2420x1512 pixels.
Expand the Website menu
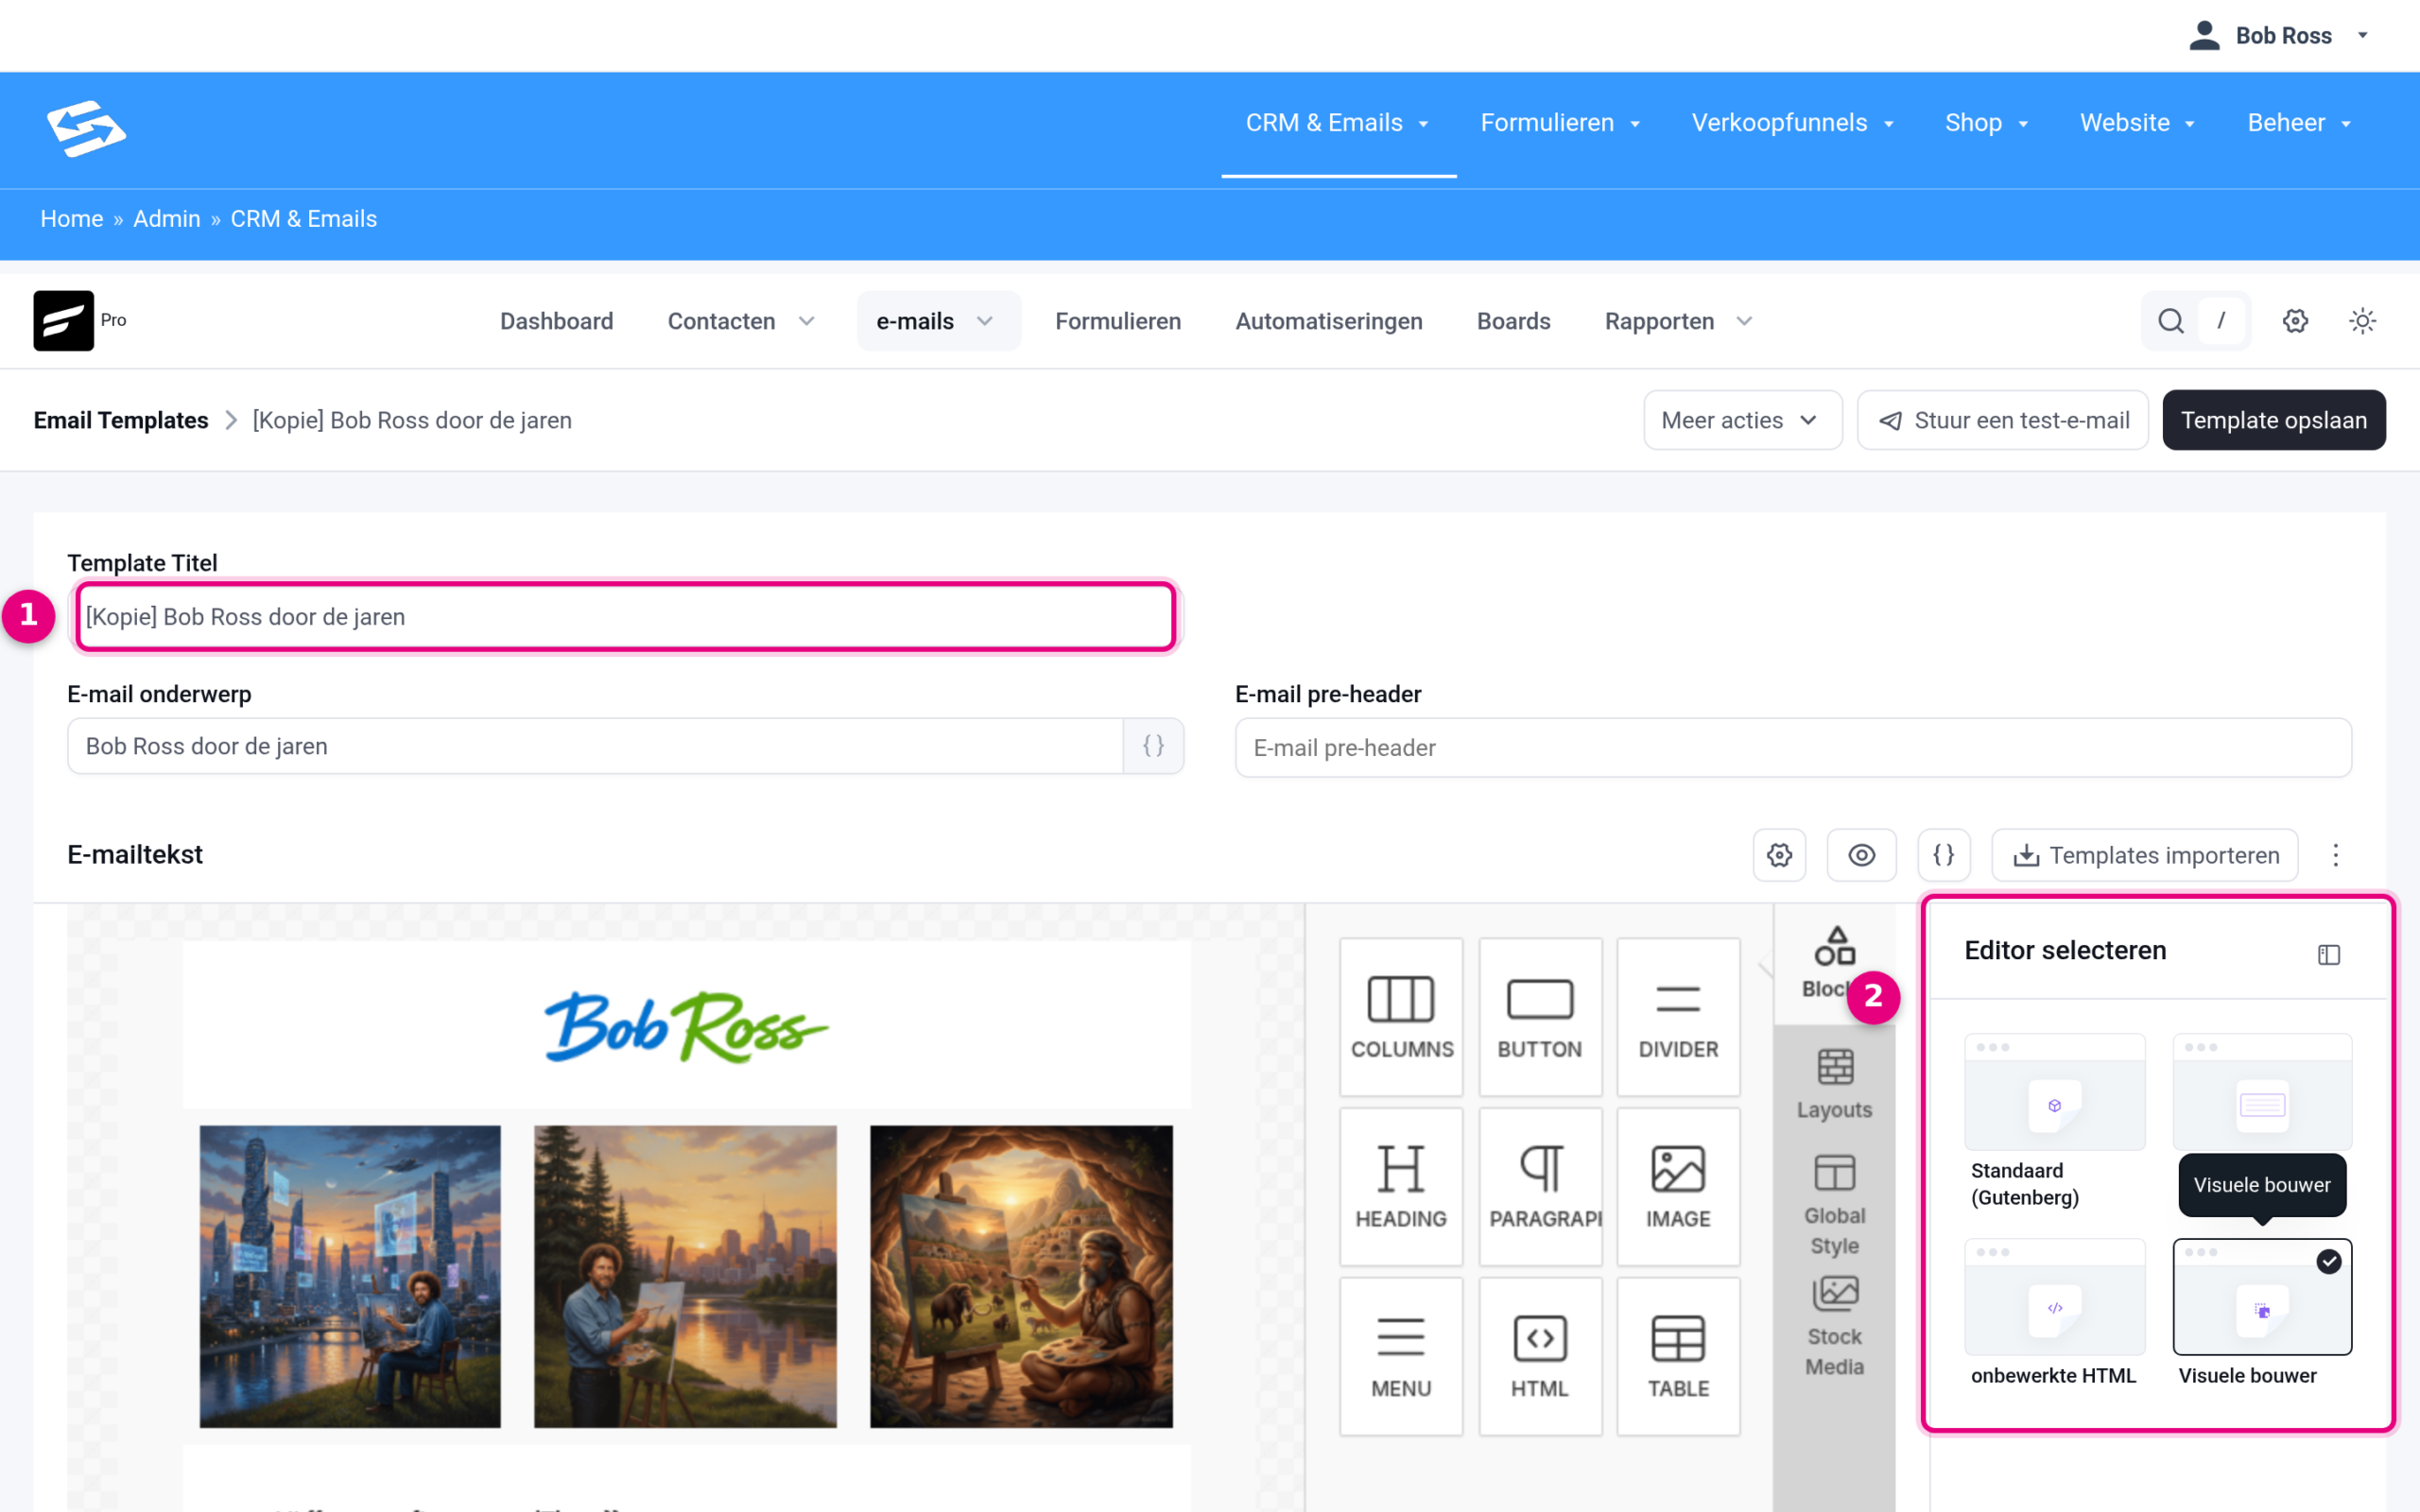coord(2137,122)
